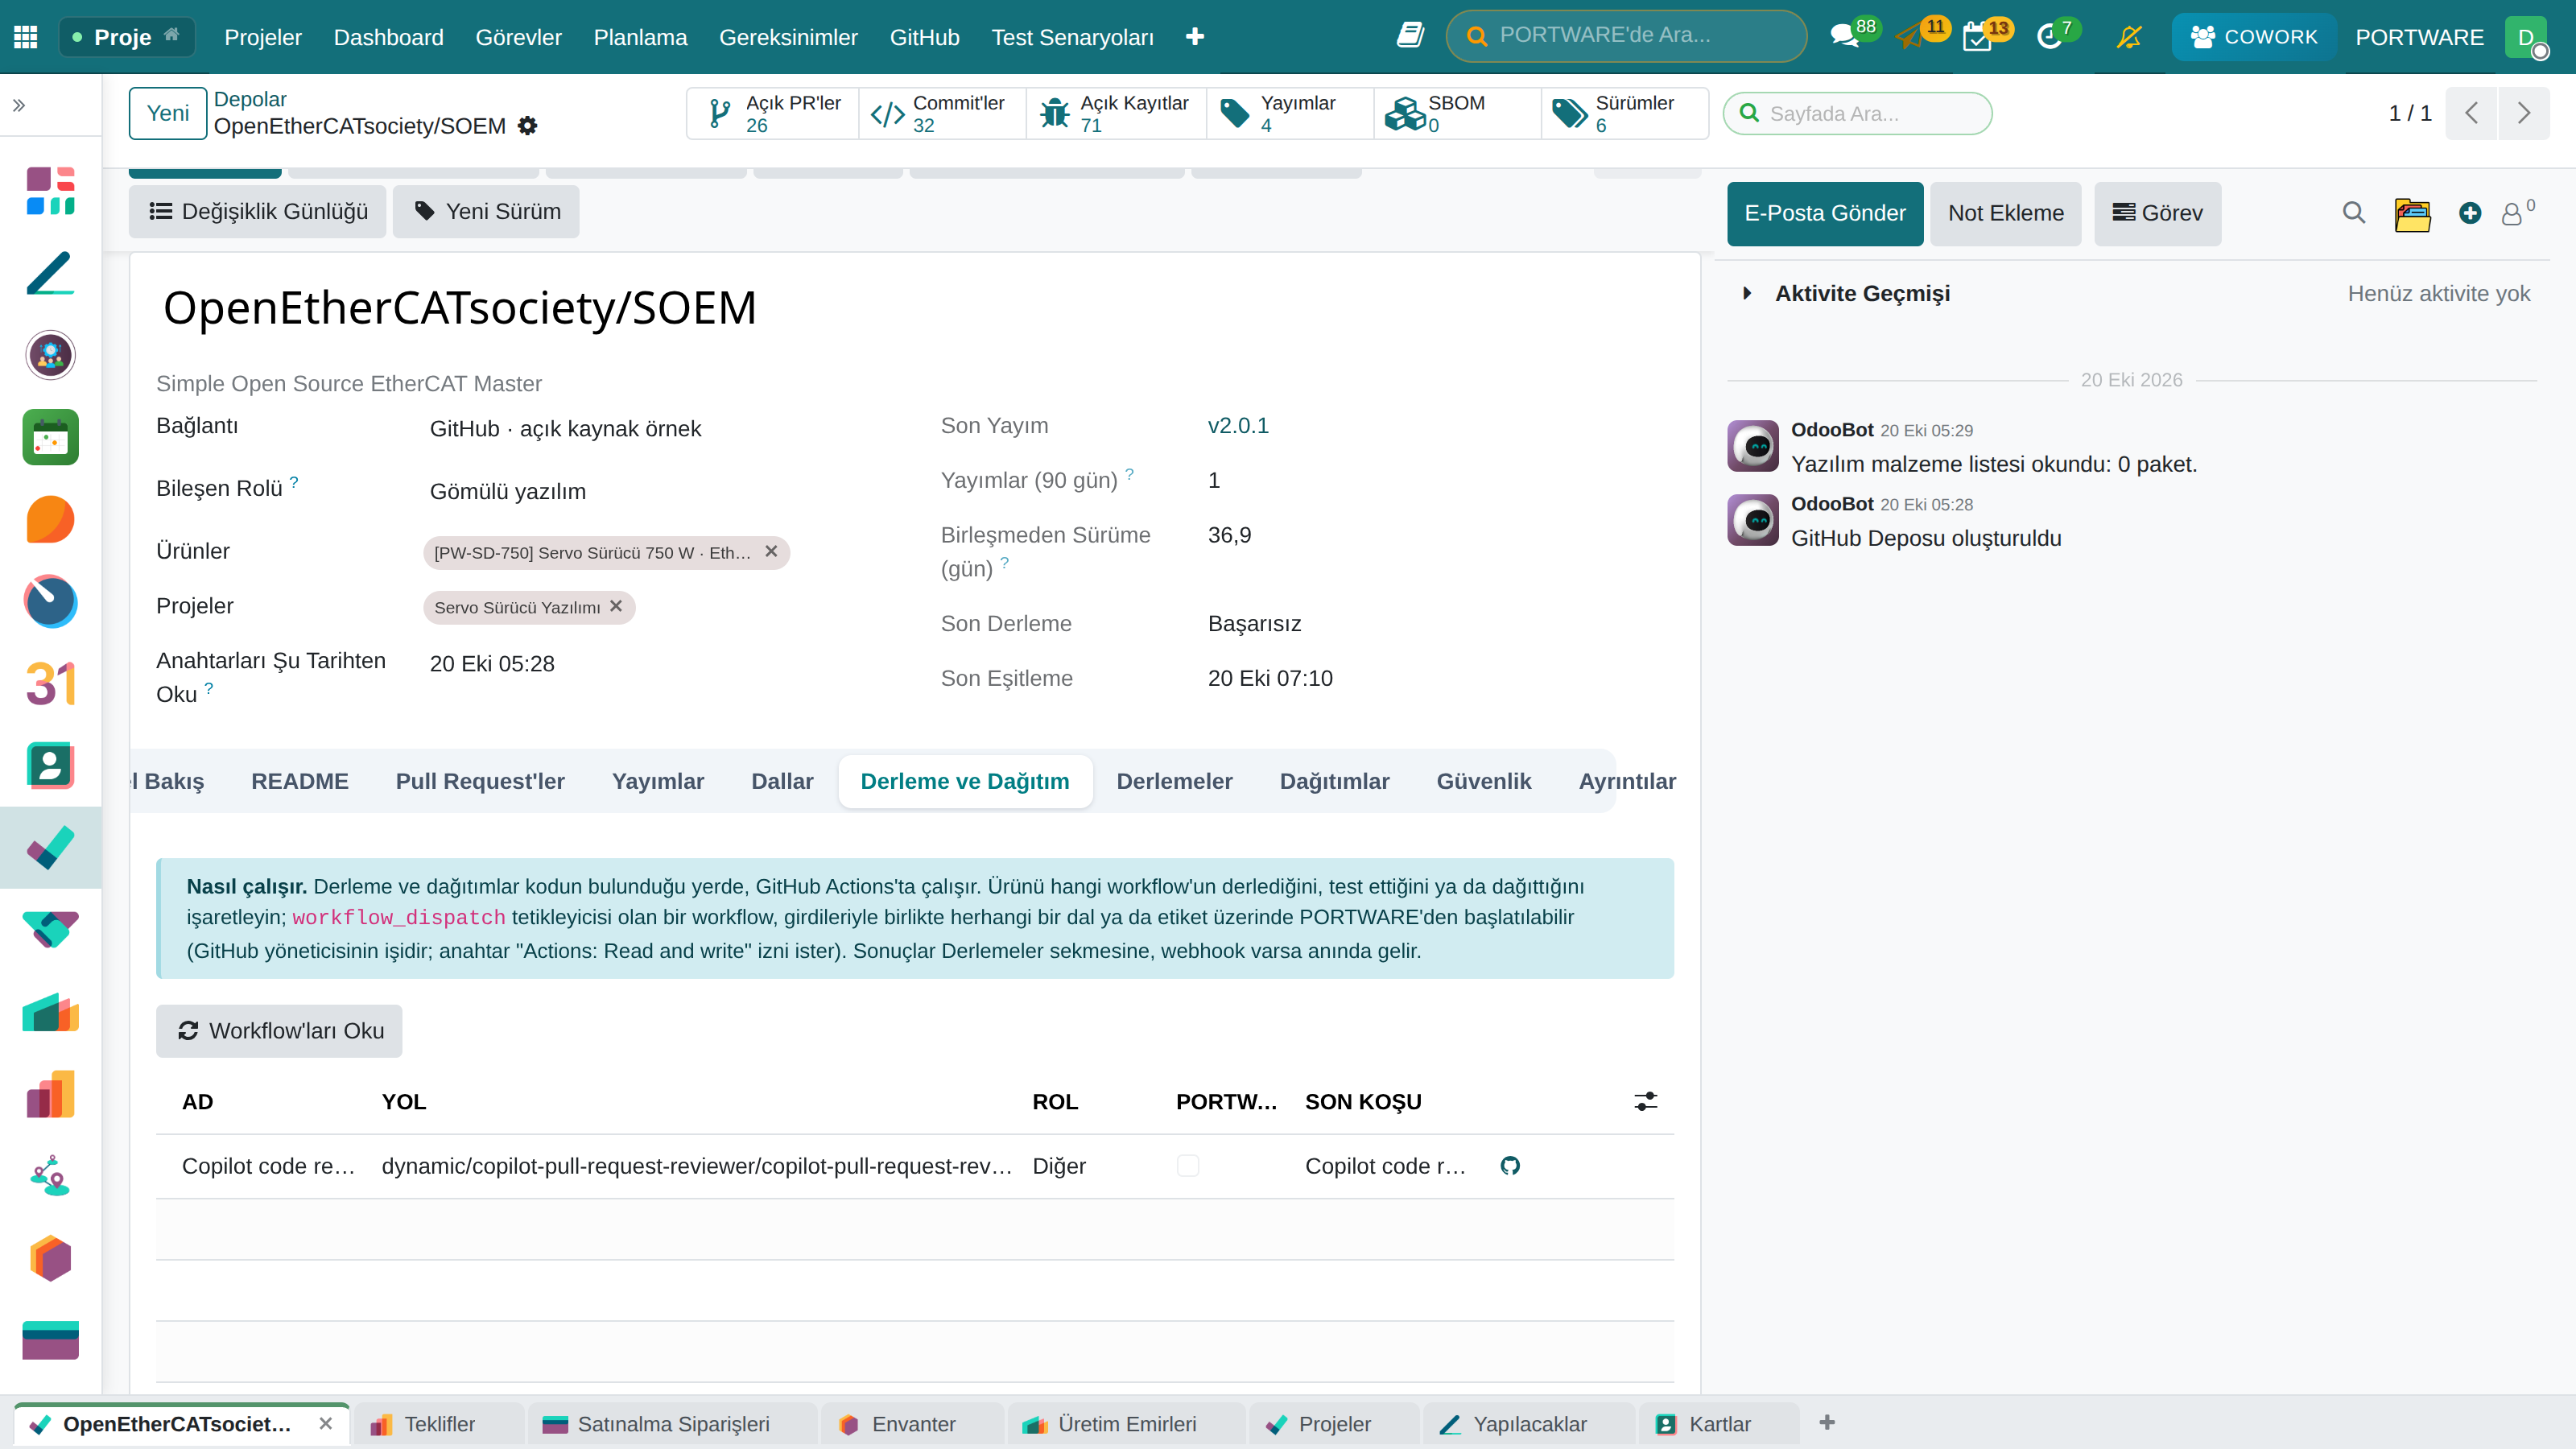Switch to the Dallar tab
Image resolution: width=2576 pixels, height=1449 pixels.
click(x=782, y=781)
